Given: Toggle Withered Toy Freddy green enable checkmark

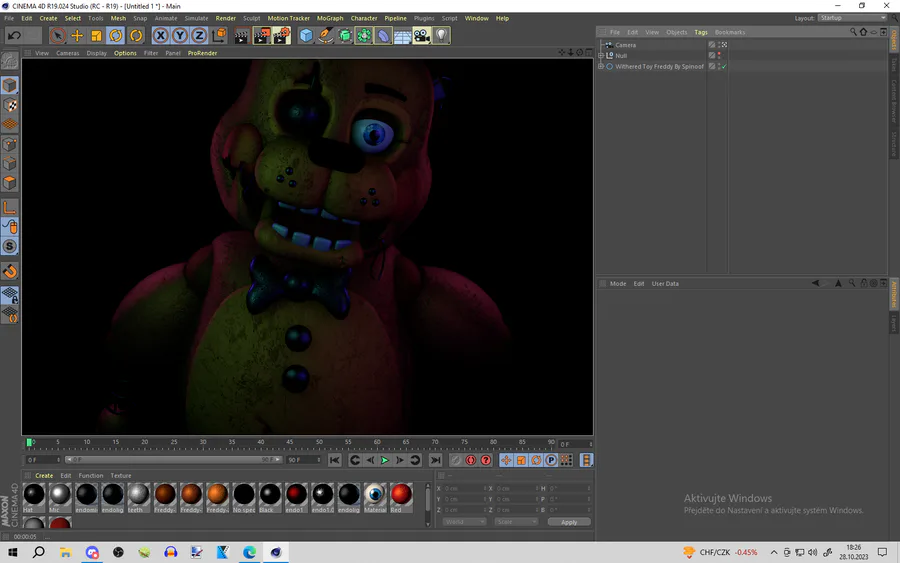Looking at the screenshot, I should pyautogui.click(x=724, y=67).
